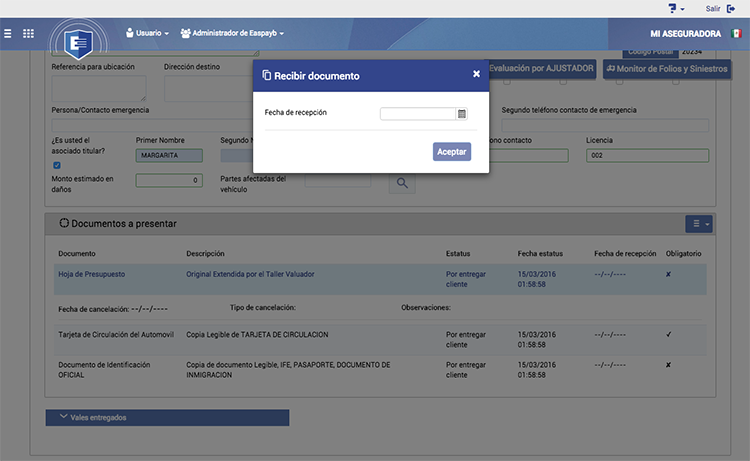750x461 pixels.
Task: Click the search magnifier icon
Action: point(402,183)
